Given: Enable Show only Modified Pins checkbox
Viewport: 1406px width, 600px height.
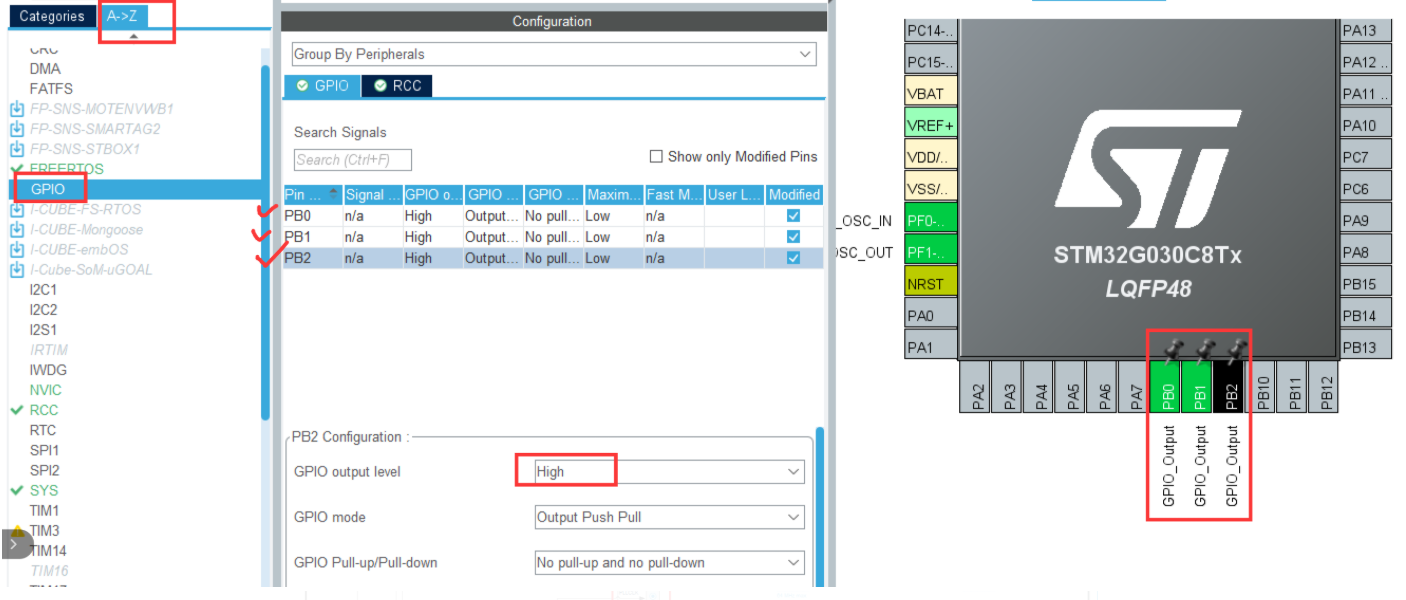Looking at the screenshot, I should click(656, 157).
